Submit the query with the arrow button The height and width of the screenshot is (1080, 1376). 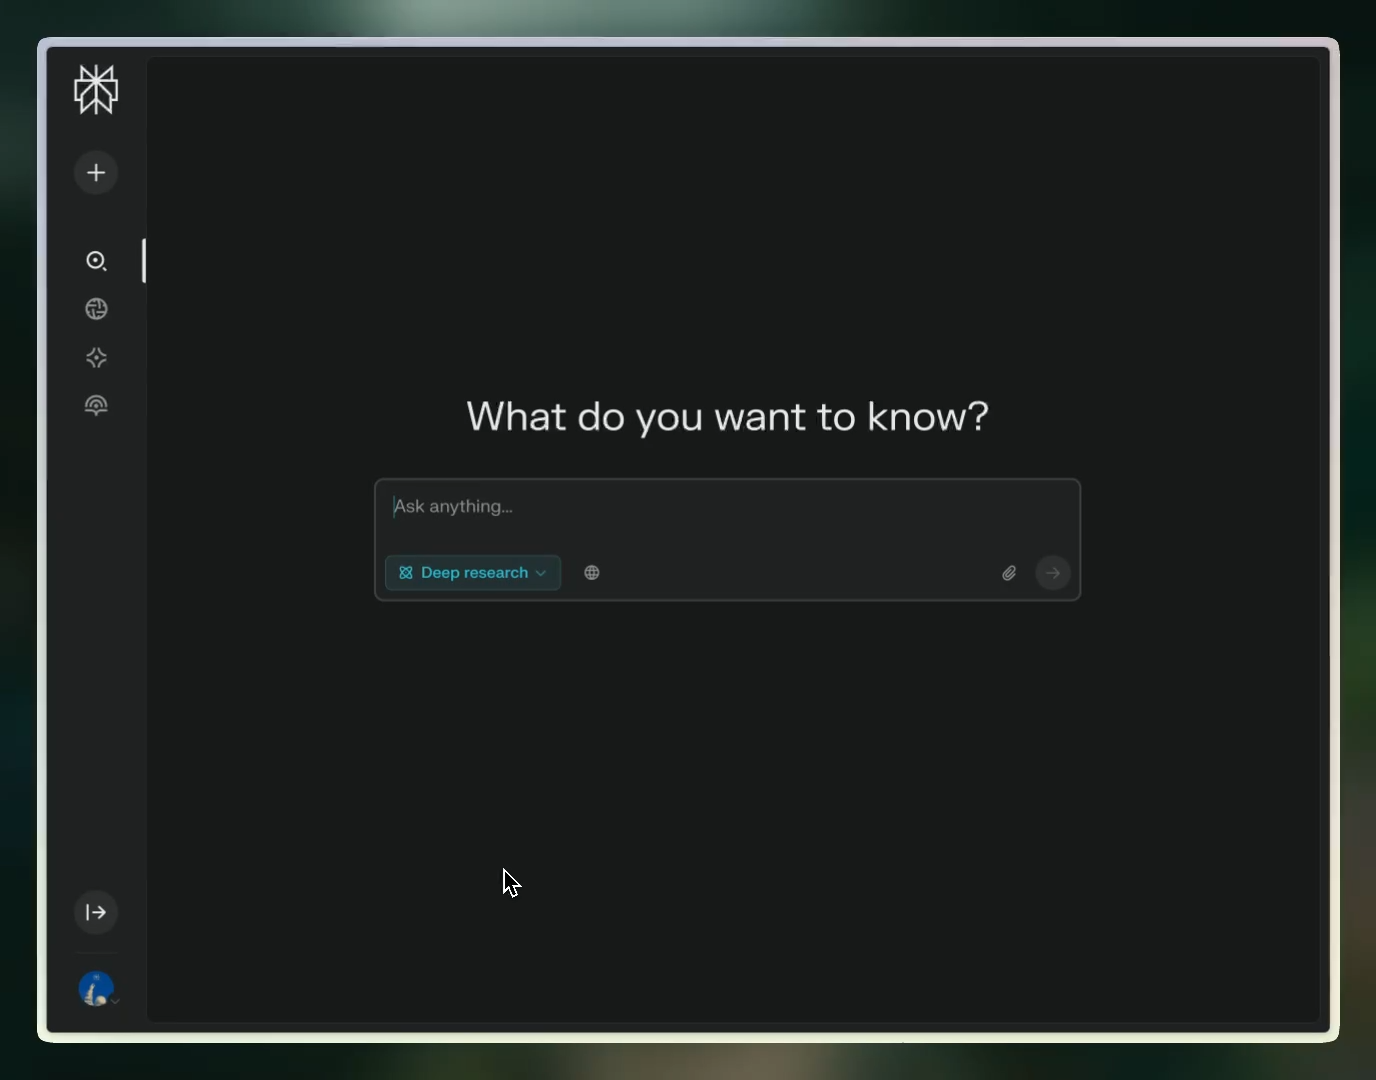[x=1053, y=573]
